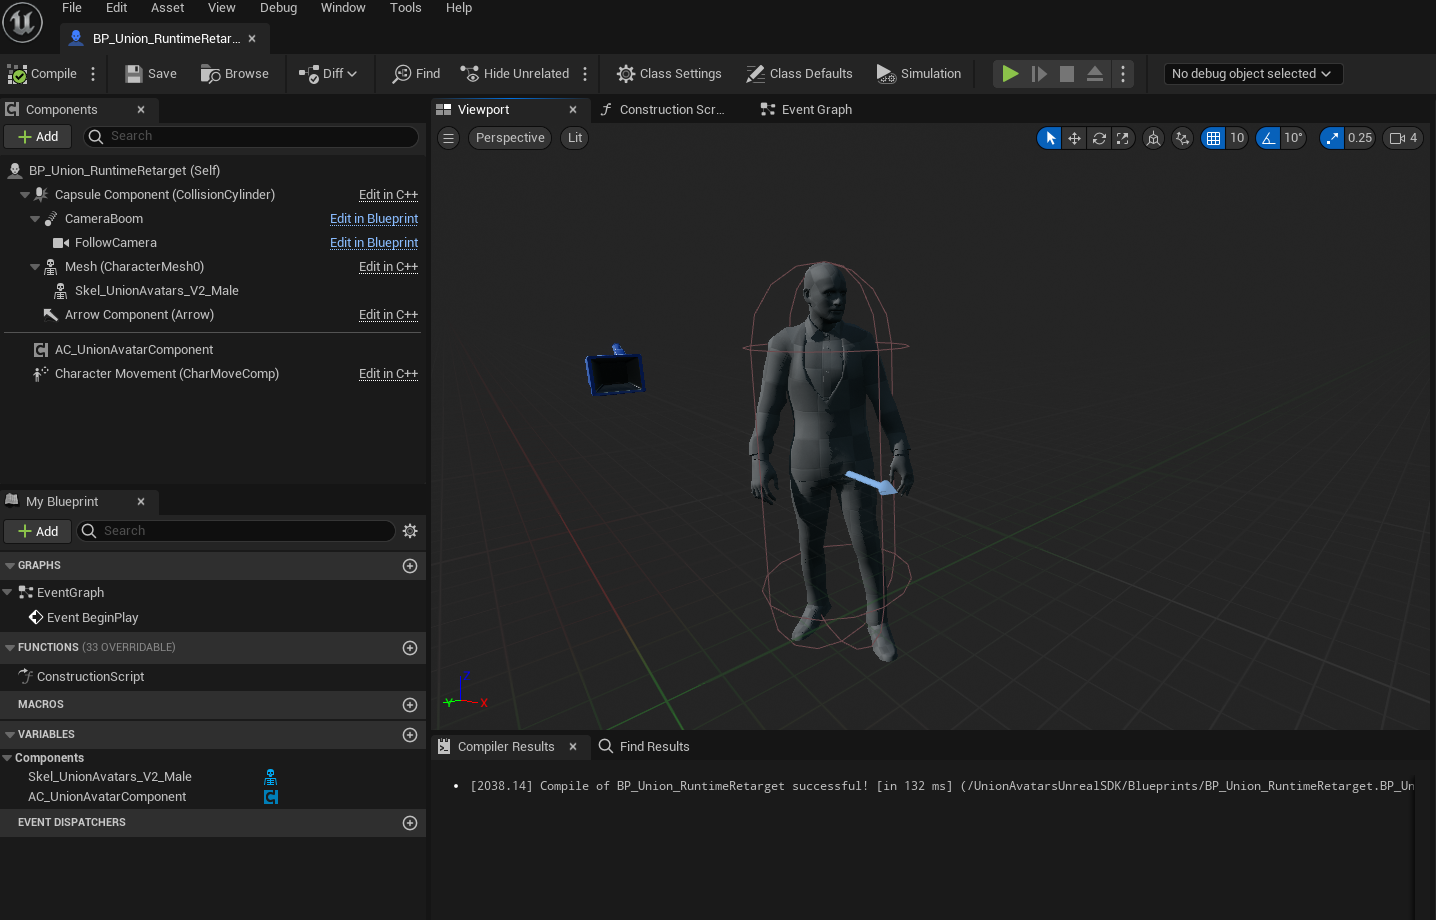Collapse the GRAPHS section

point(10,566)
